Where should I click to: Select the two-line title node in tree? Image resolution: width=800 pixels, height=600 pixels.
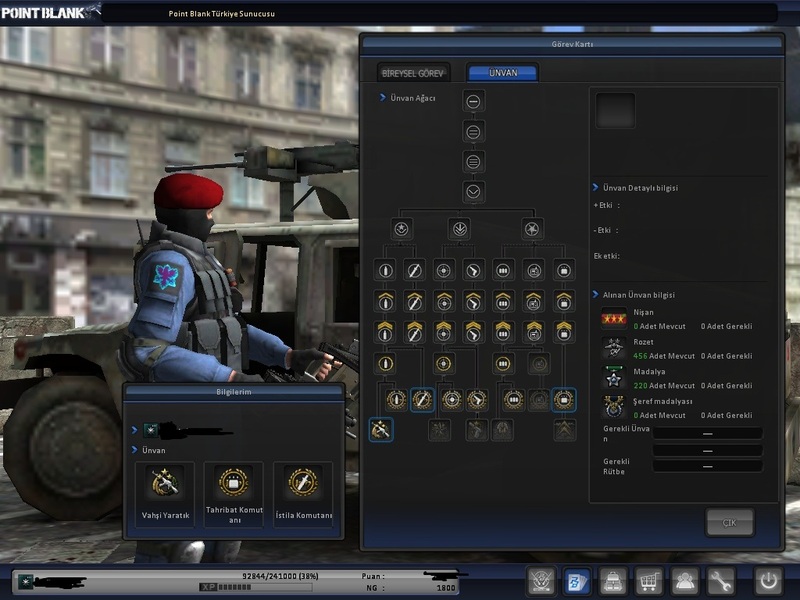[x=473, y=132]
